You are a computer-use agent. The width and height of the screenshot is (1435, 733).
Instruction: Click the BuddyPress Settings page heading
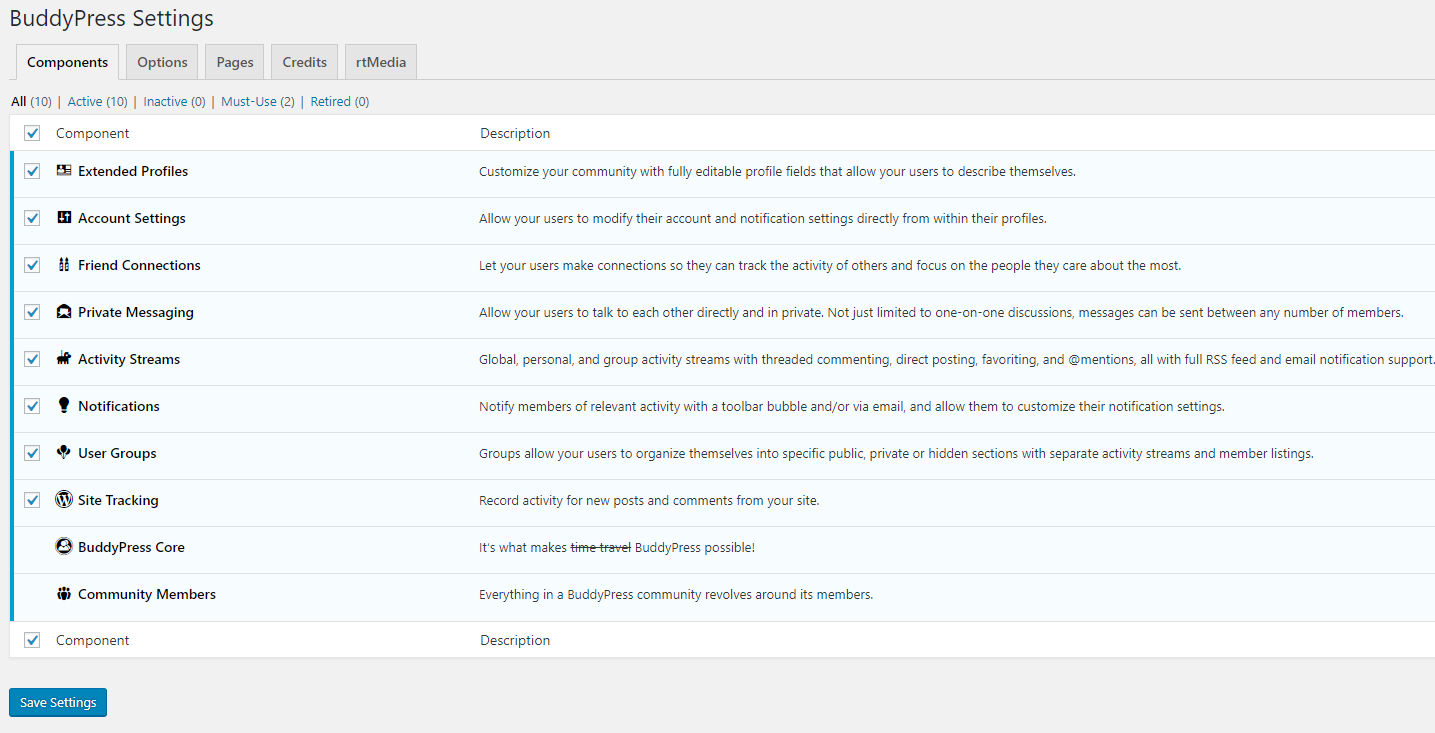coord(111,18)
